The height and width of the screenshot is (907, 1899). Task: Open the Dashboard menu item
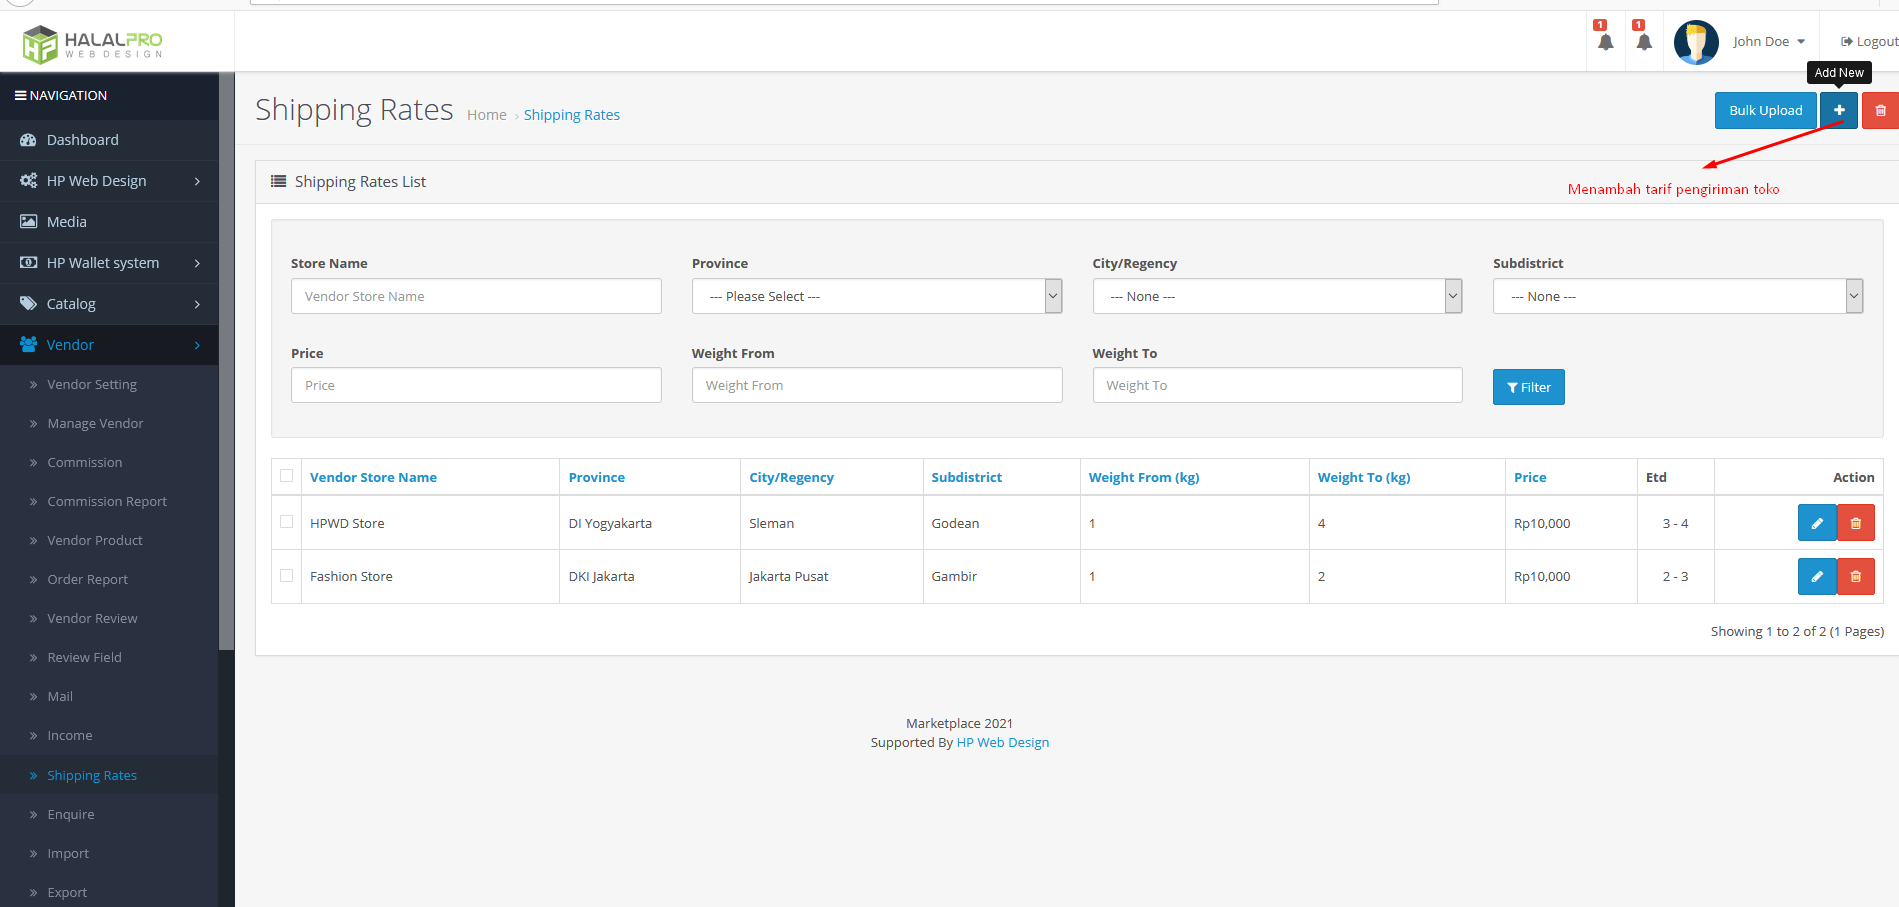(x=82, y=140)
